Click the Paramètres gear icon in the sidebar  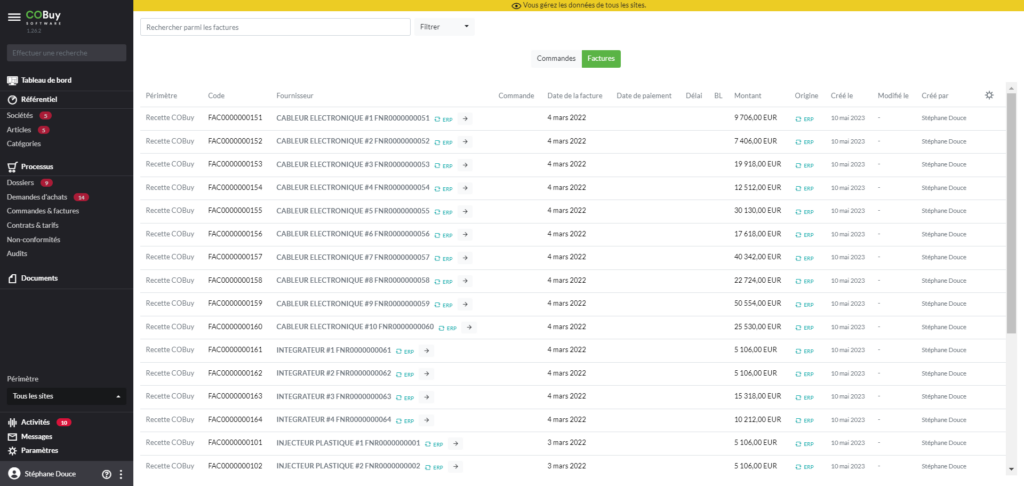[13, 451]
